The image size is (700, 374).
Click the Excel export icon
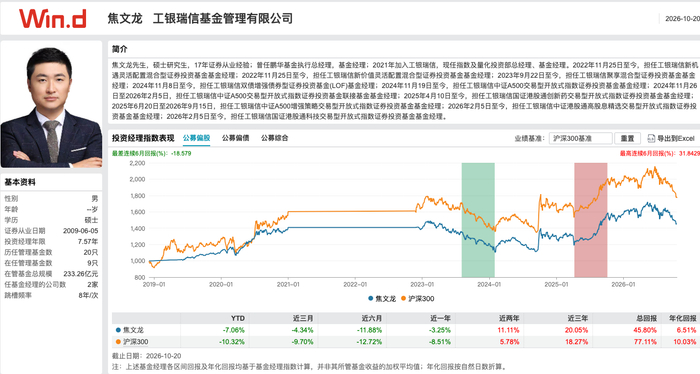click(651, 138)
